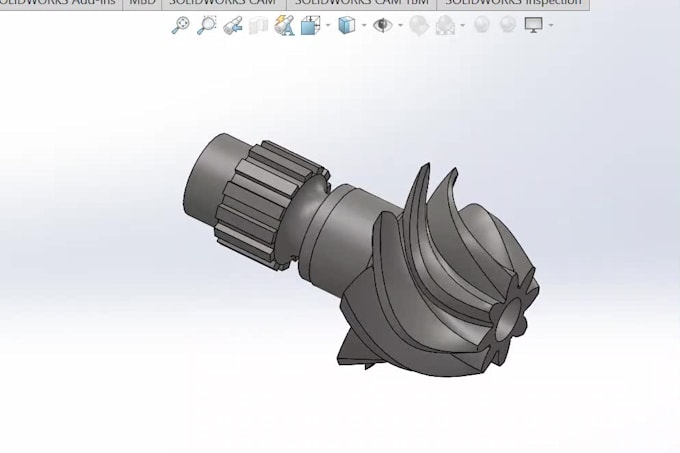Open the SOLIDWORKS CAM TBM tab

(362, 3)
